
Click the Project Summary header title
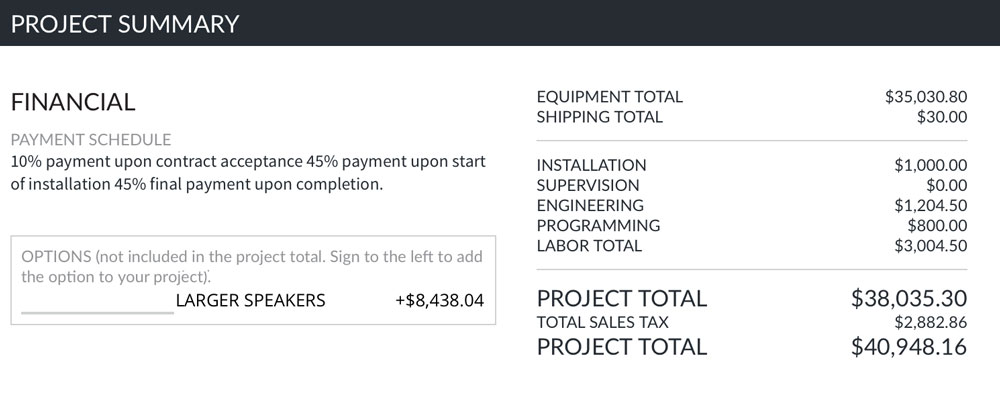(125, 24)
